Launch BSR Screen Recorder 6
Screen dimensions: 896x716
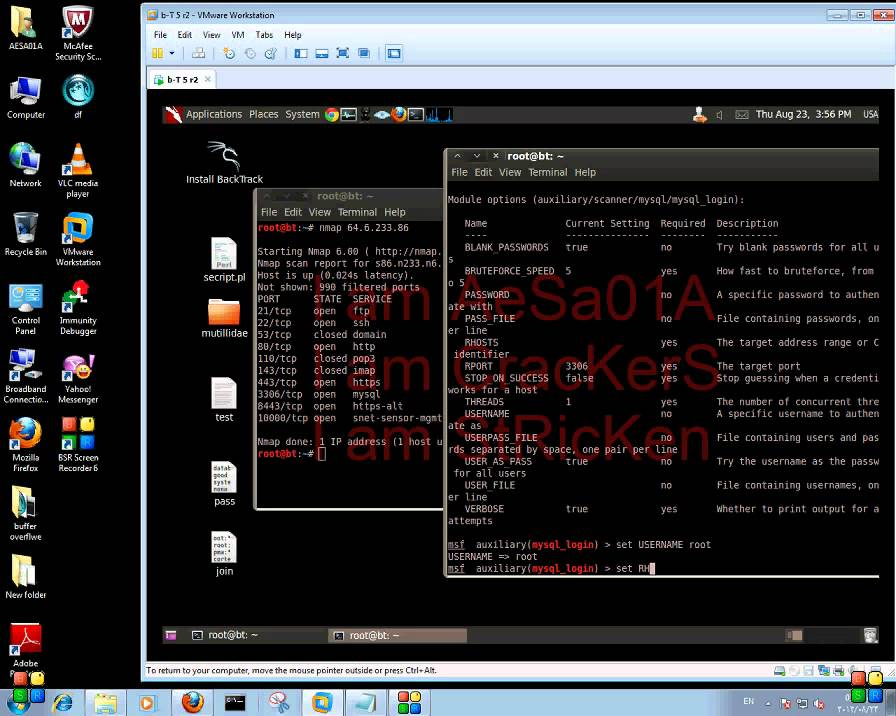(x=78, y=445)
